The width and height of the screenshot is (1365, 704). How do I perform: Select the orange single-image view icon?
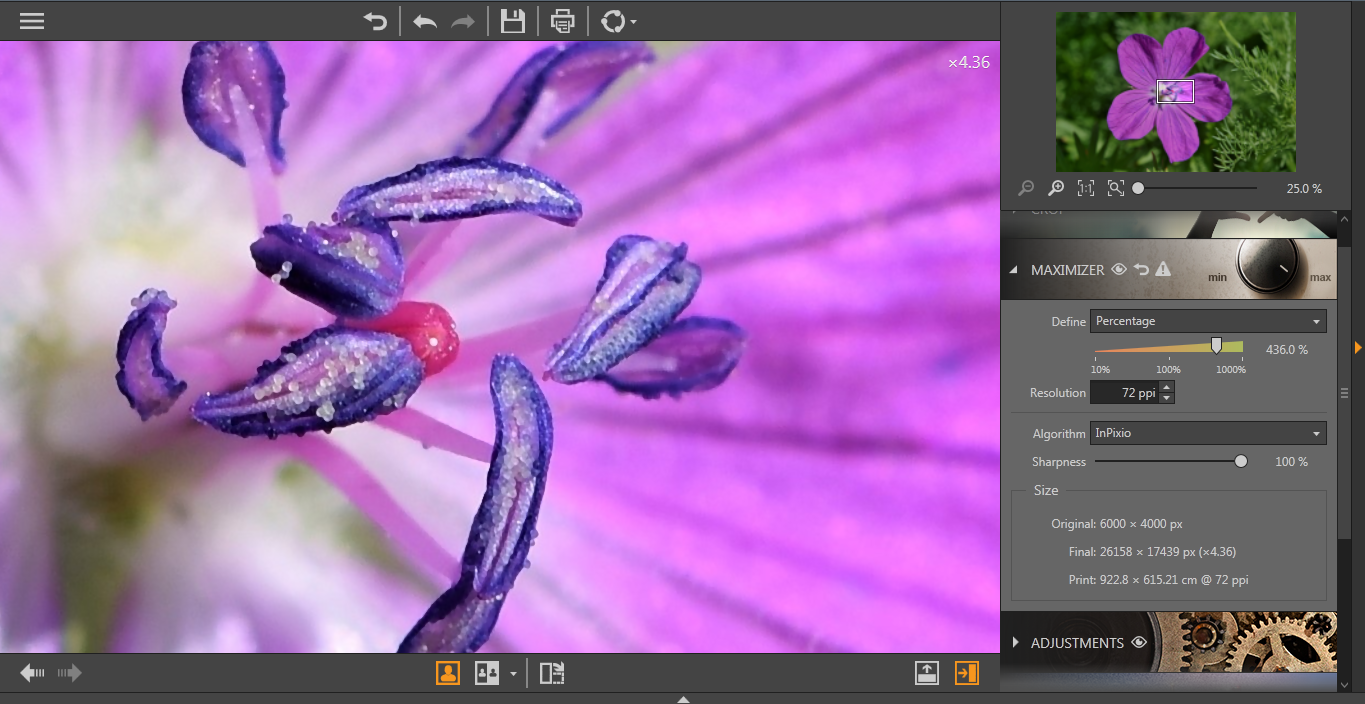pyautogui.click(x=448, y=672)
